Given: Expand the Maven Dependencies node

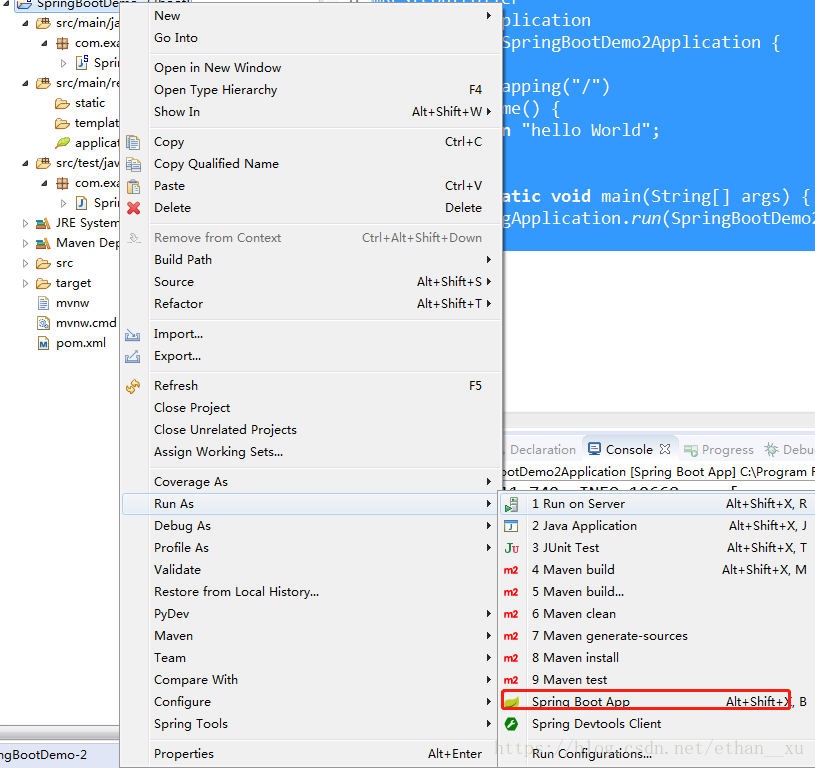Looking at the screenshot, I should (x=25, y=243).
